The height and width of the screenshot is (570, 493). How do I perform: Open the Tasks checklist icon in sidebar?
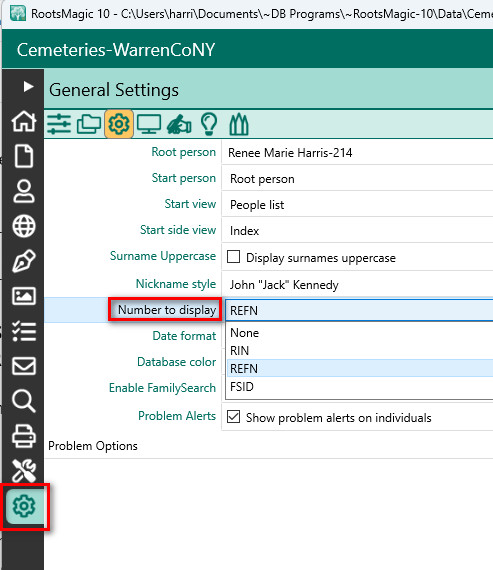click(x=24, y=331)
